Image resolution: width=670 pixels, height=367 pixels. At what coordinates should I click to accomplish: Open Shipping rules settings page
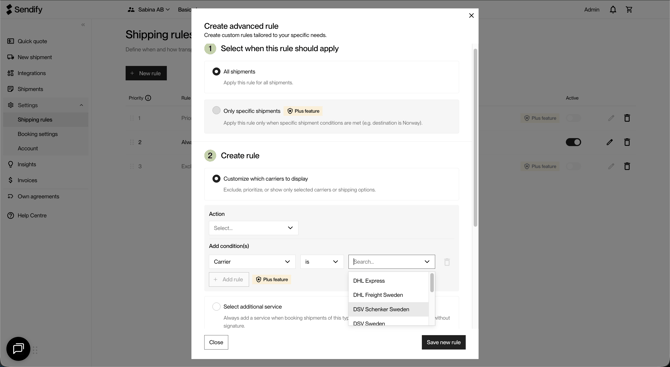45,120
